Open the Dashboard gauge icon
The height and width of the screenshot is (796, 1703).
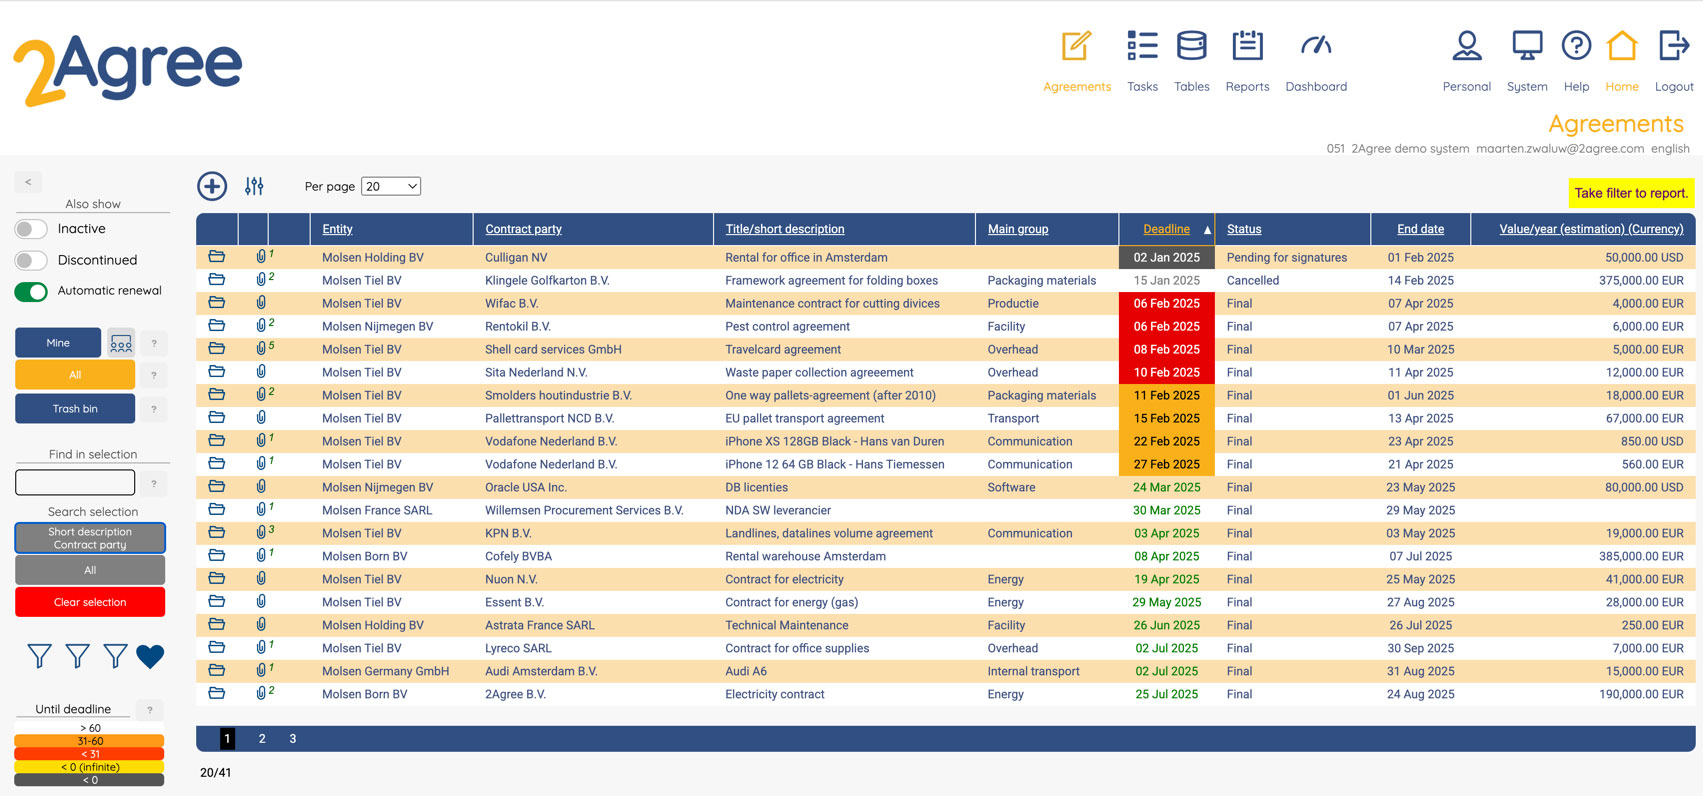(x=1316, y=46)
